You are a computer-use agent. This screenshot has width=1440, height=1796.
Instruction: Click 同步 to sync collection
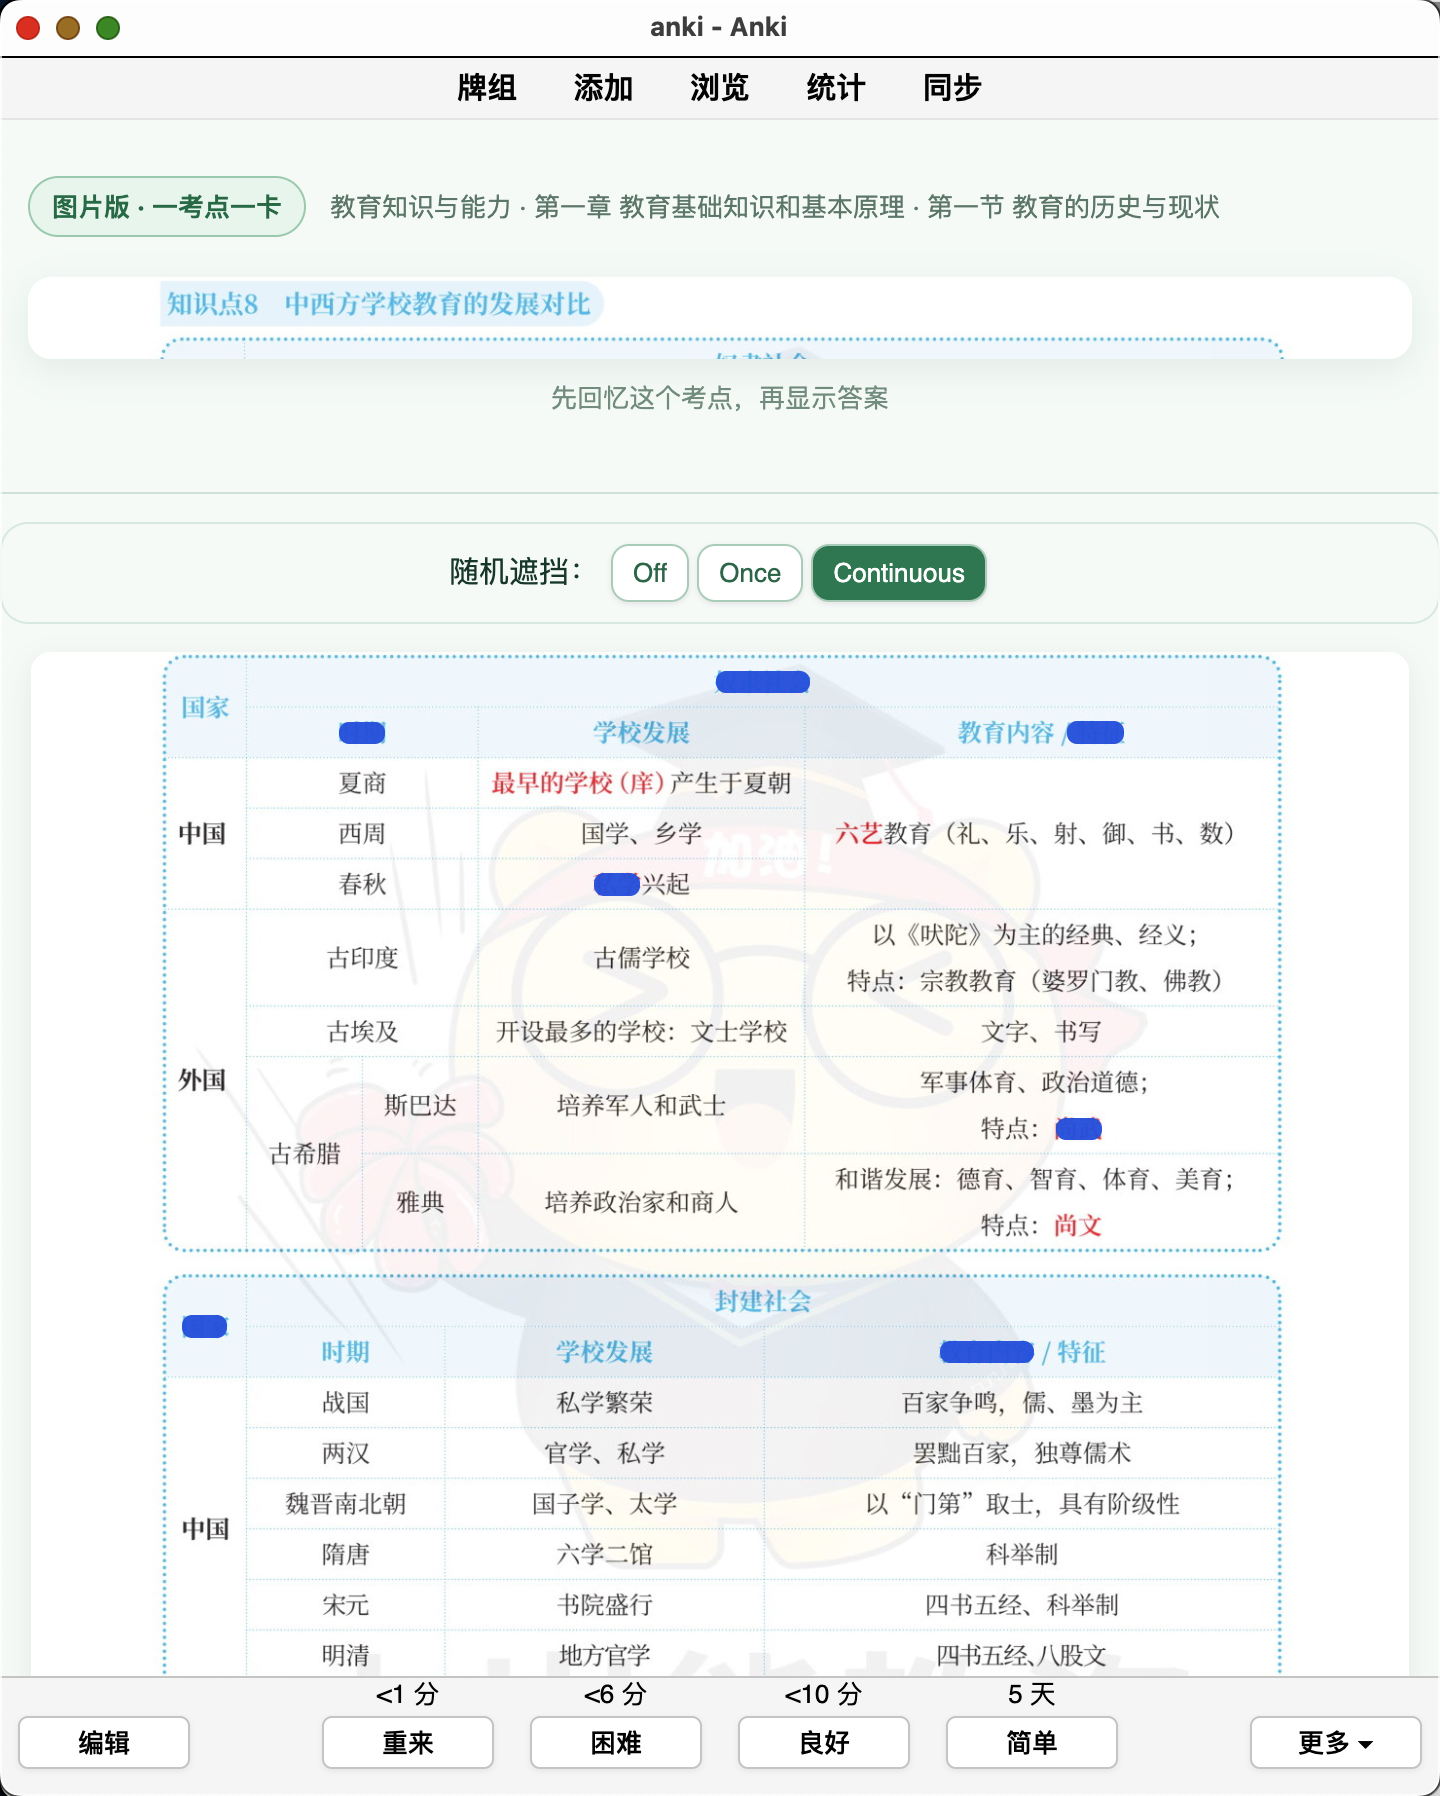[951, 88]
